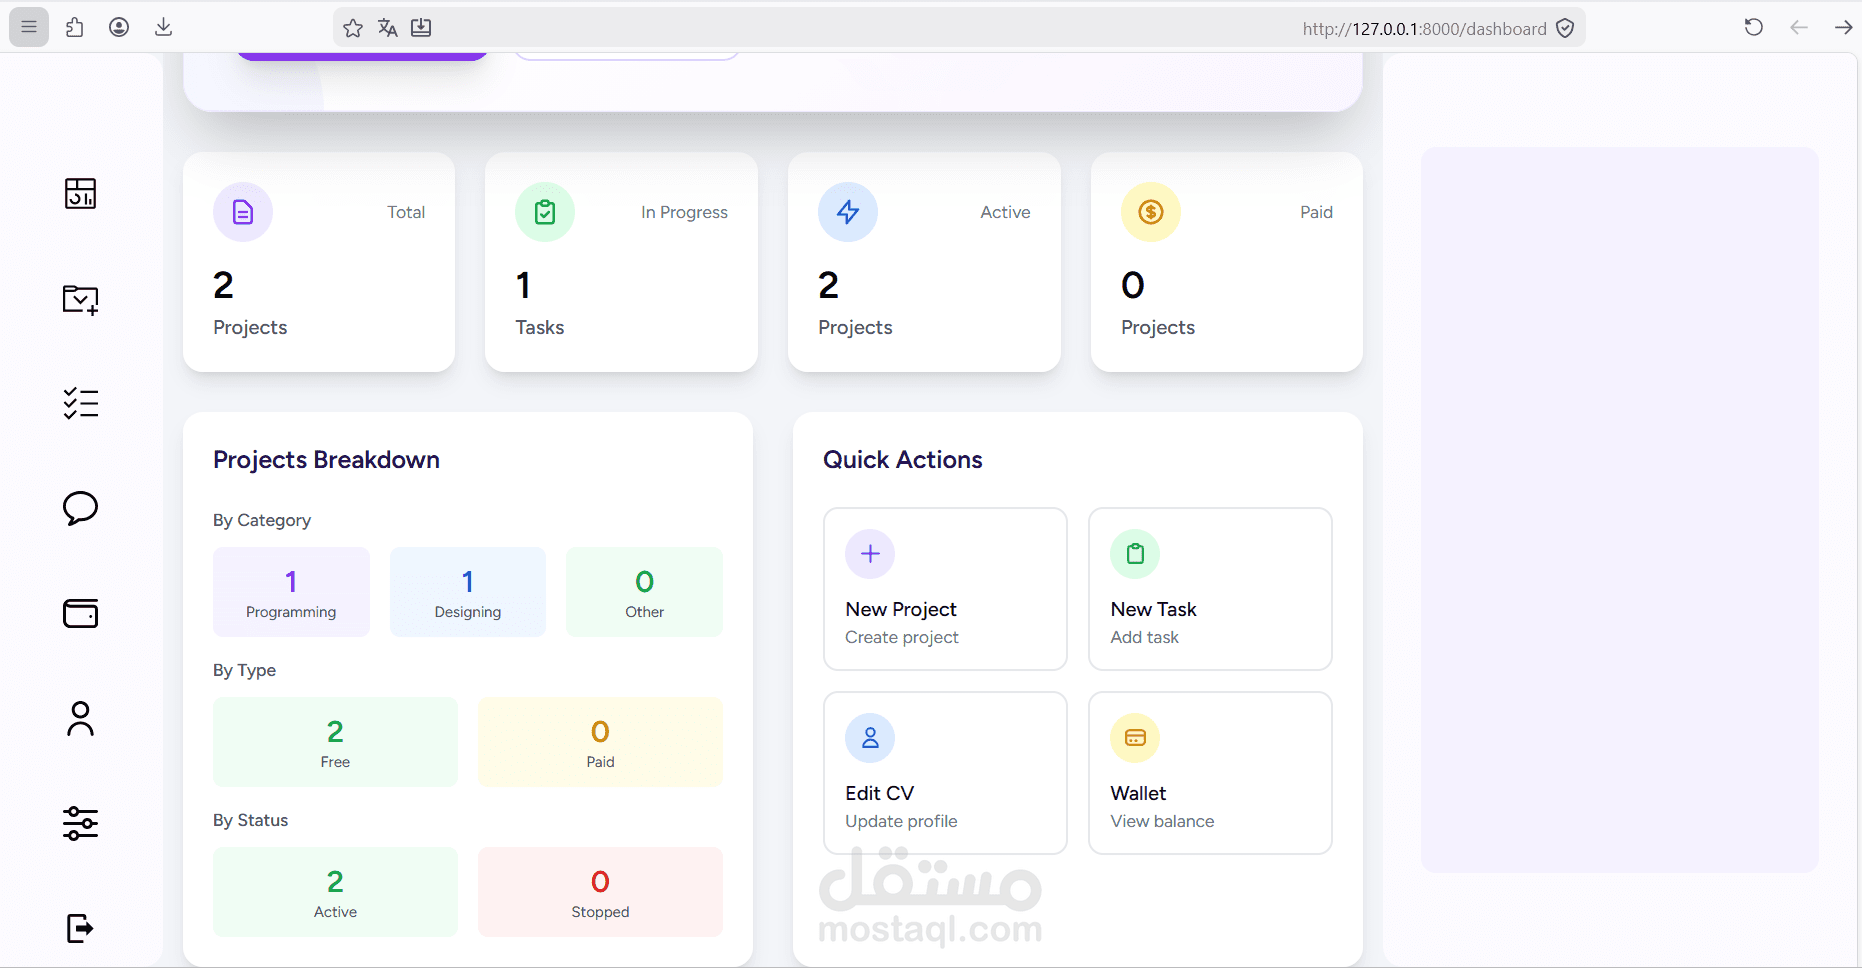Click the 'Create project' subtitle
Image resolution: width=1862 pixels, height=968 pixels.
coord(902,637)
